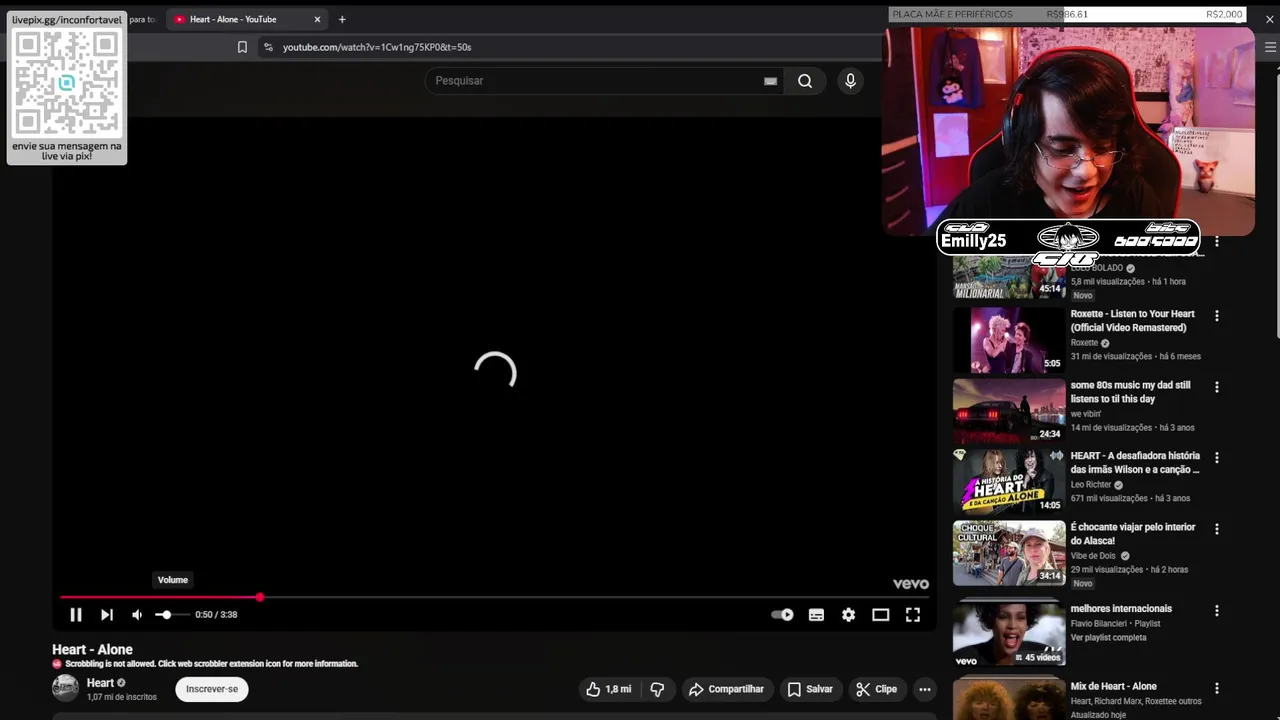Open the we vibin' channel name
The image size is (1280, 720).
click(x=1085, y=414)
